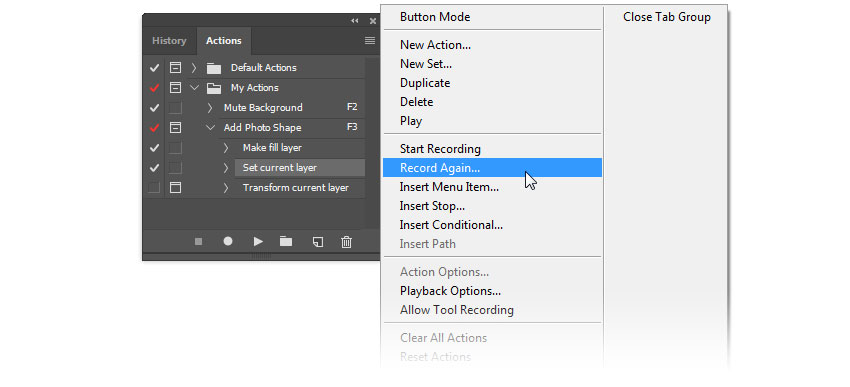Enable the Transform current layer step checkbox
Screen dimensions: 850x387
coord(154,188)
